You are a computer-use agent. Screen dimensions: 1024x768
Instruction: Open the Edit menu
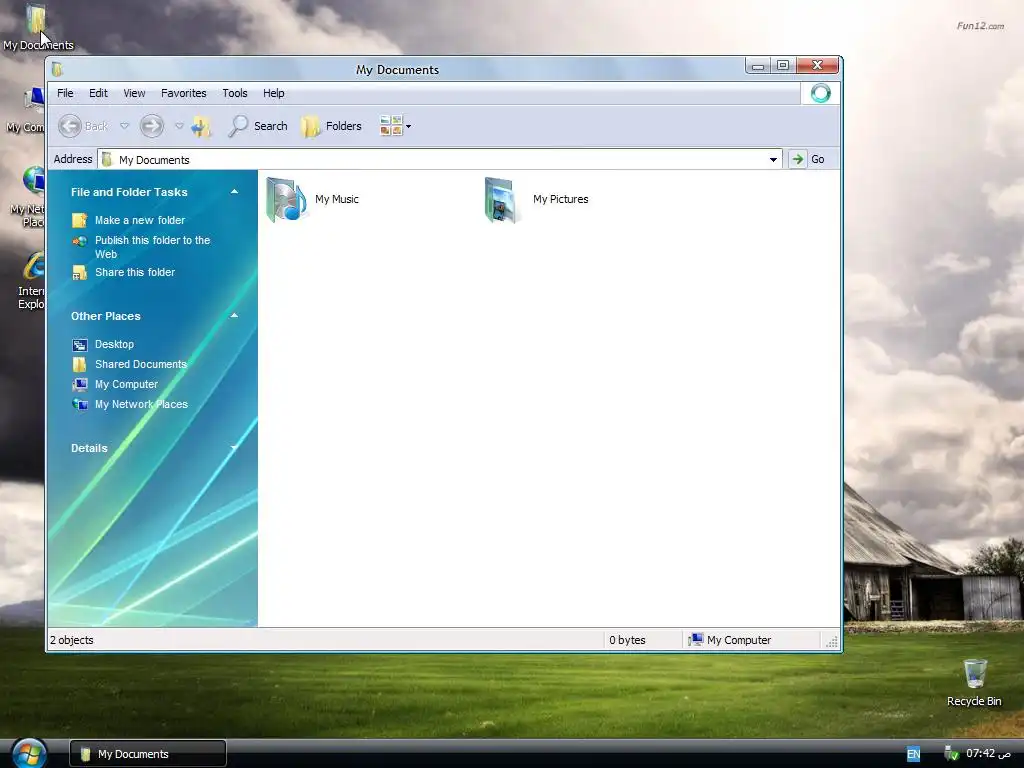98,93
